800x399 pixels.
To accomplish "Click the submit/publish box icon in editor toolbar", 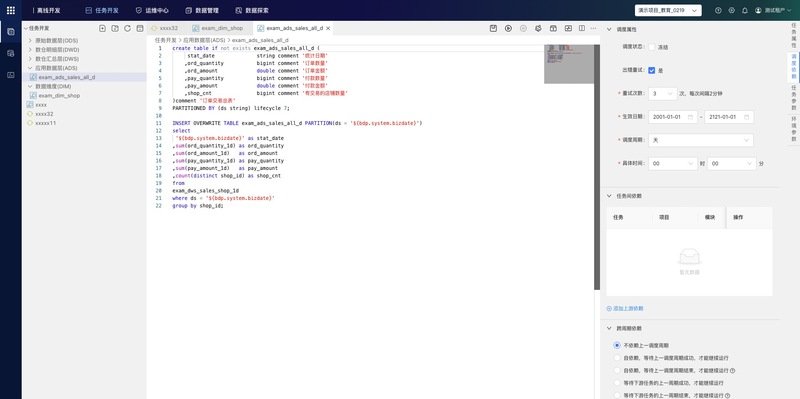I will [x=553, y=29].
